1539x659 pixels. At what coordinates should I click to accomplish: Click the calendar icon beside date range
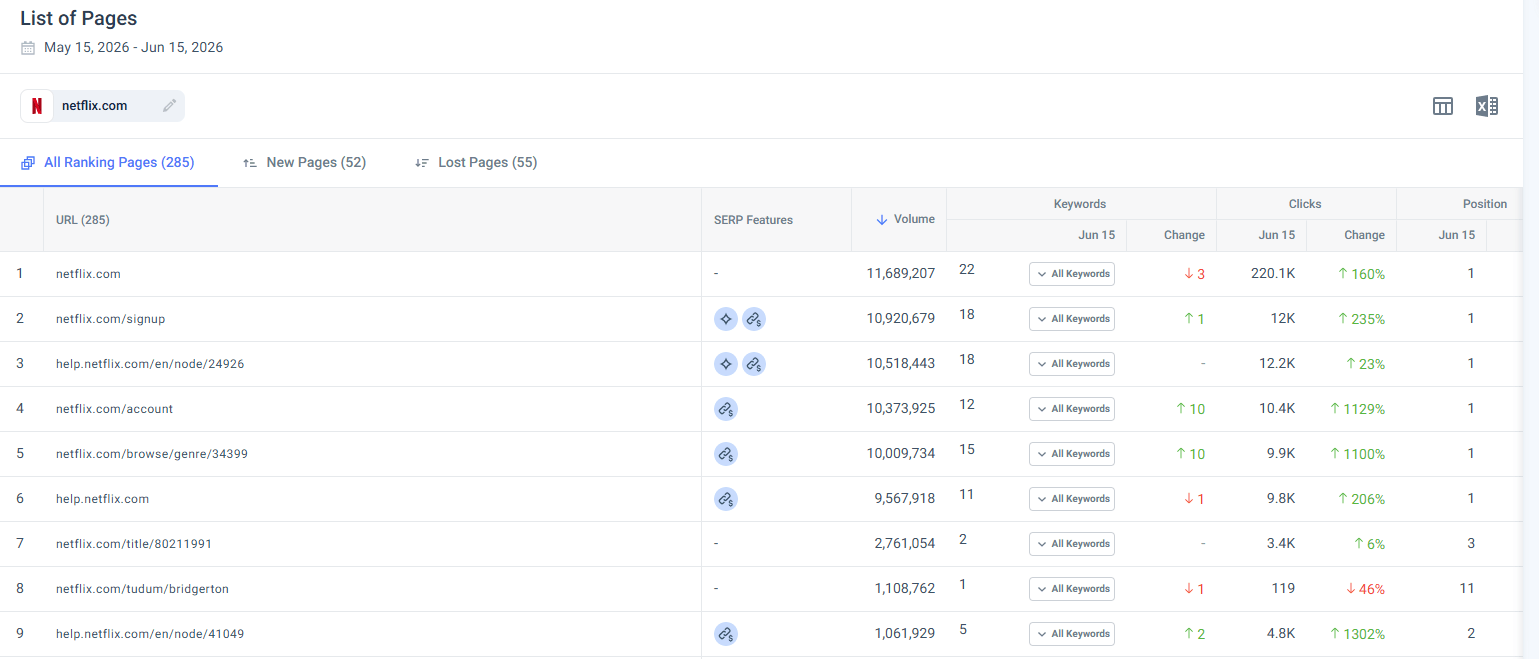(x=28, y=48)
